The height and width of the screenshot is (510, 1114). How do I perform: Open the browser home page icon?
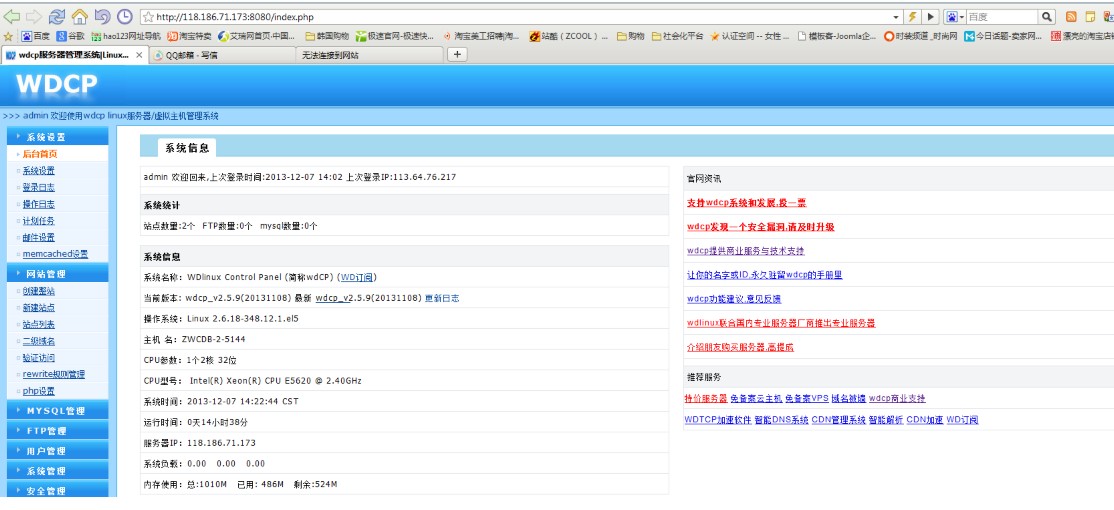click(x=80, y=16)
